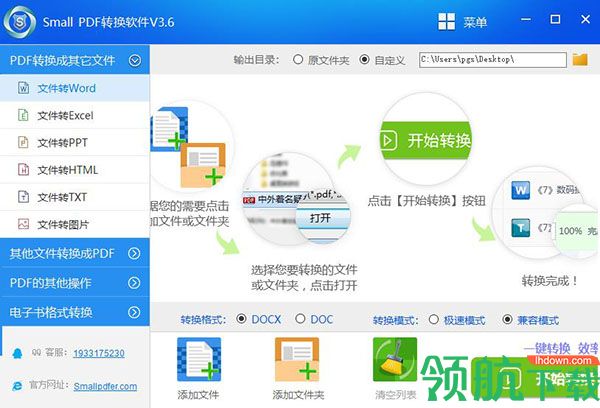Expand 电子书格式转换 section arrow
600x408 pixels.
134,312
